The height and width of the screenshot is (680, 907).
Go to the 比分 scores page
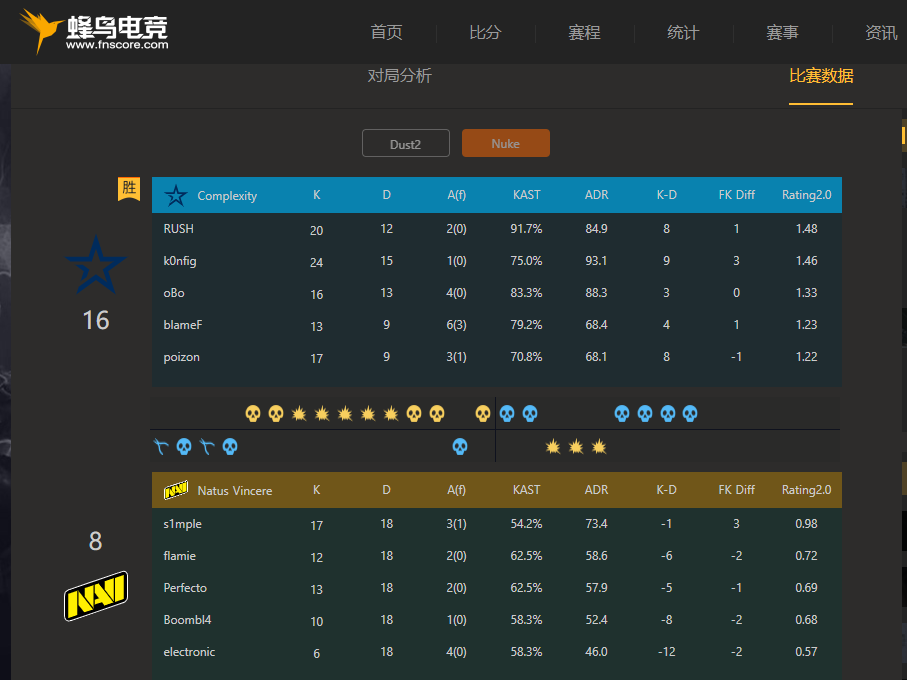(485, 32)
